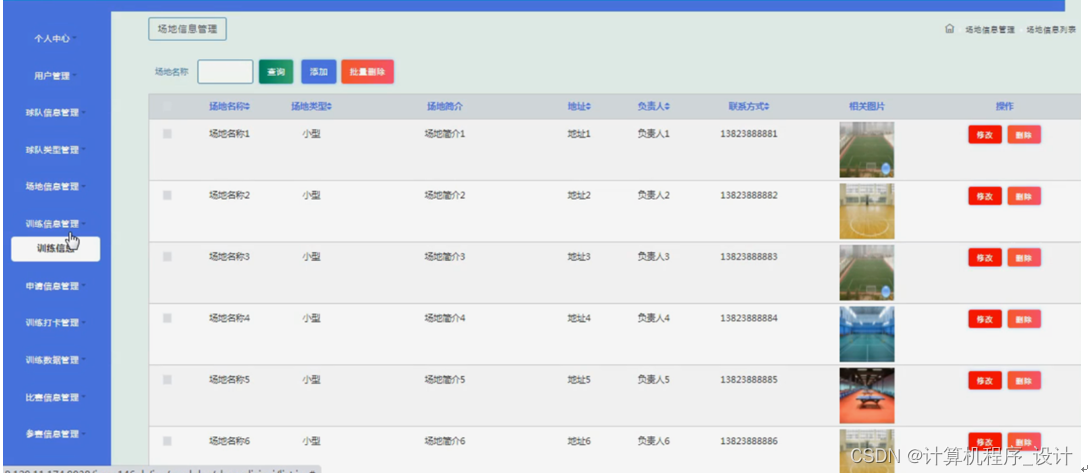
Task: Open the 训练信息 submenu item
Action: coord(56,249)
